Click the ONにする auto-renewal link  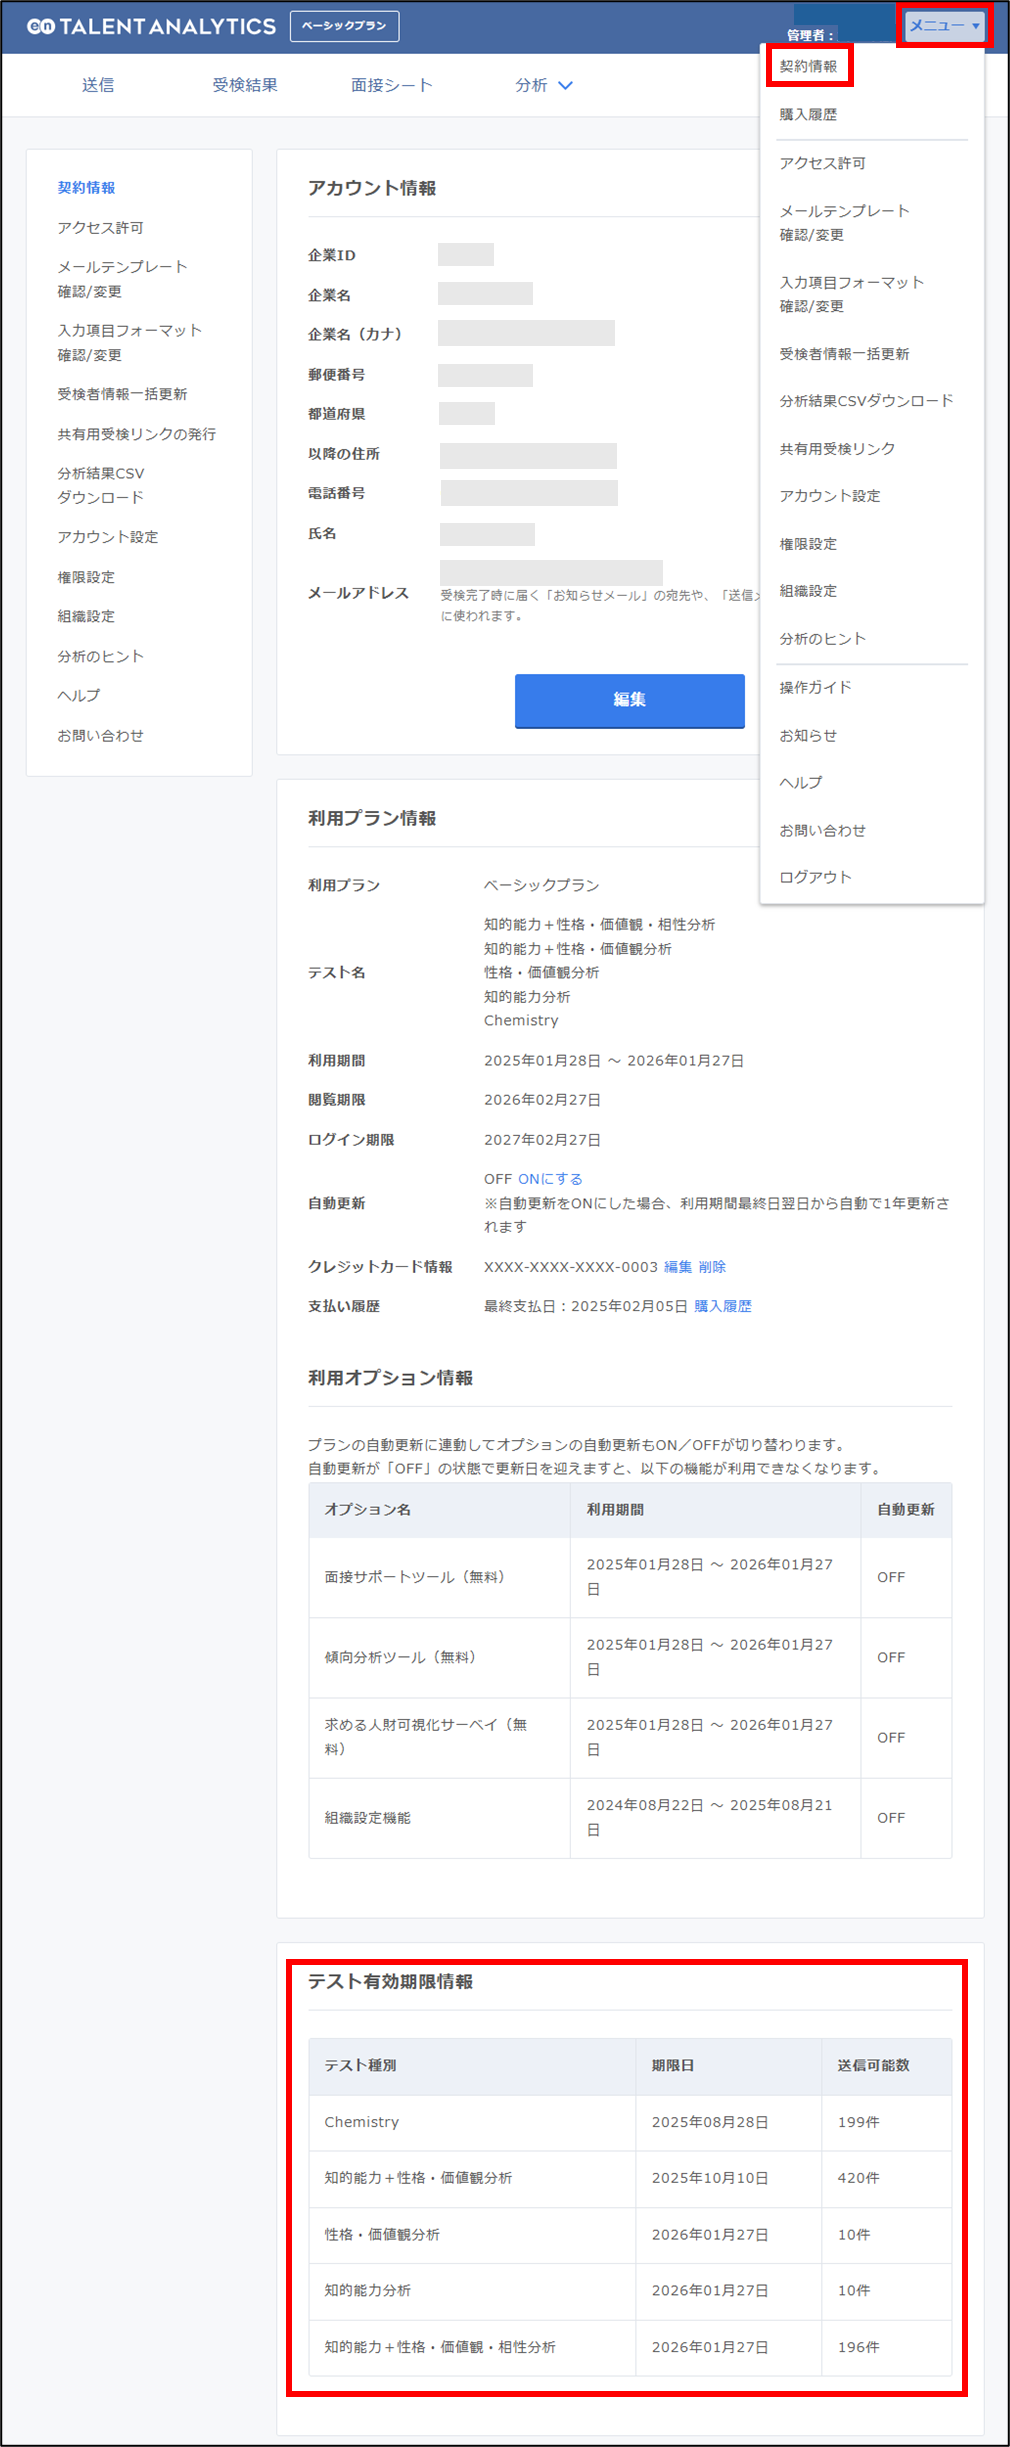(x=550, y=1179)
